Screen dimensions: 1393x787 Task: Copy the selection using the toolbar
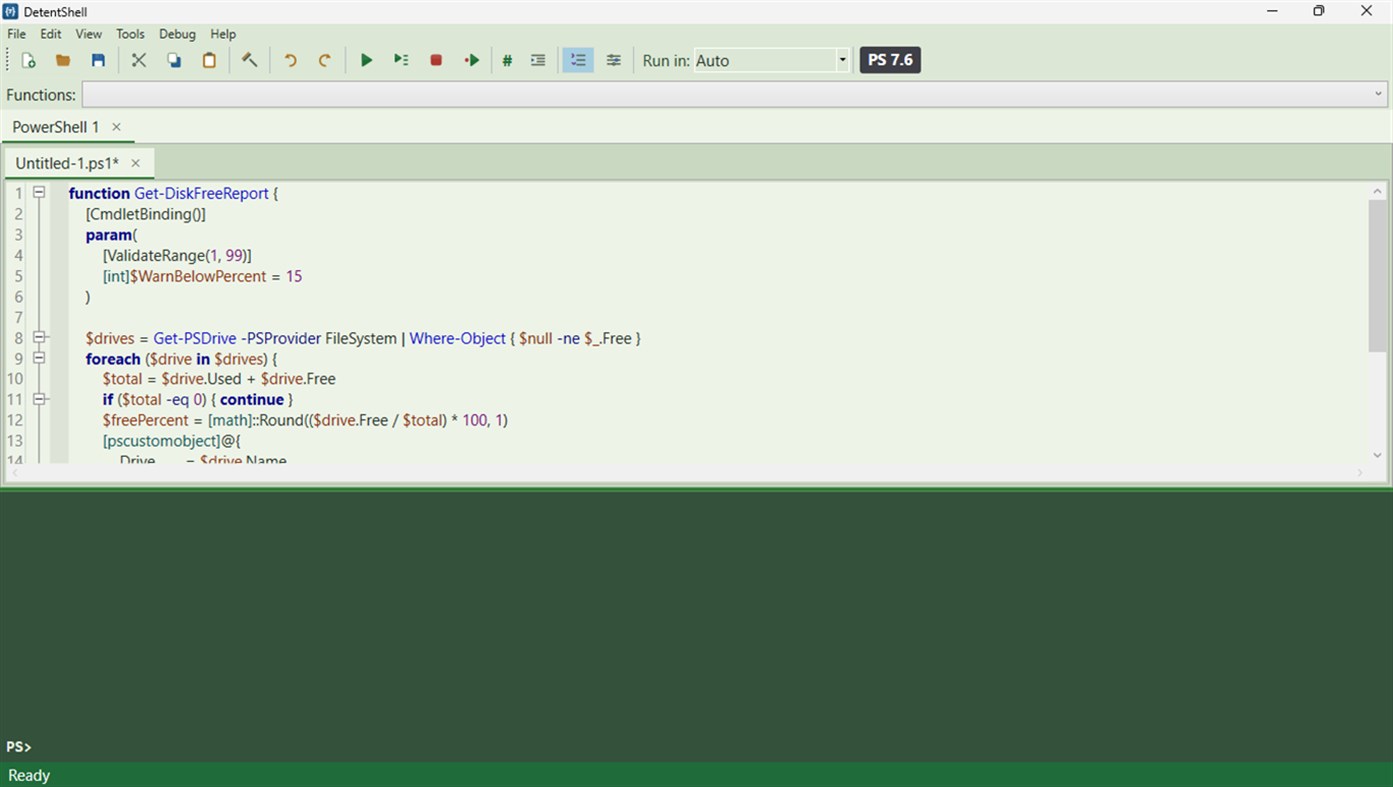pos(174,60)
